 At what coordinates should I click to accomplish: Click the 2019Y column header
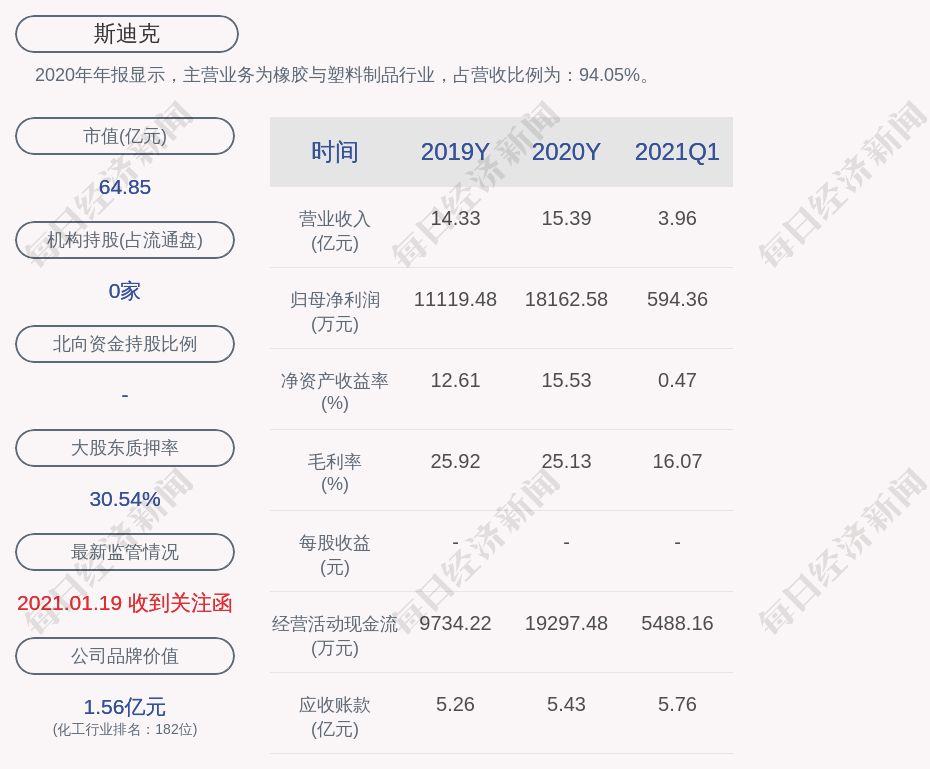(x=456, y=152)
